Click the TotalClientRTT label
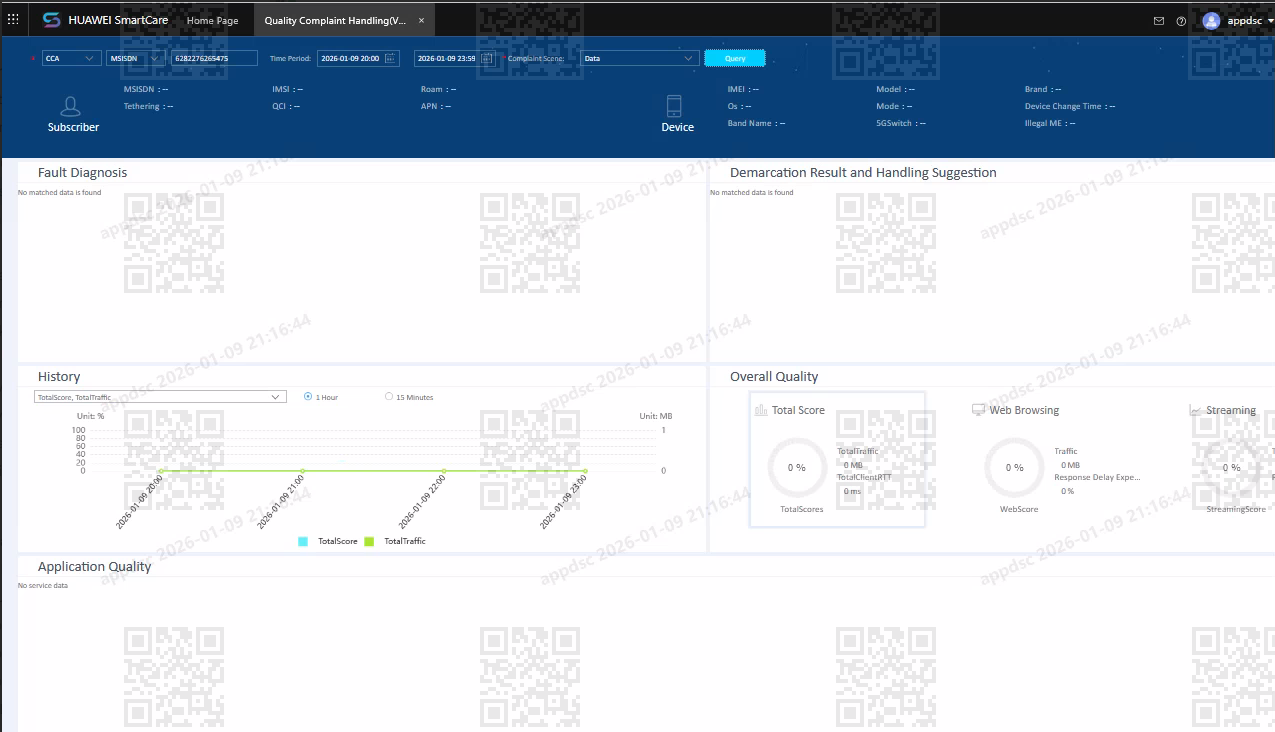Image resolution: width=1275 pixels, height=732 pixels. 864,477
